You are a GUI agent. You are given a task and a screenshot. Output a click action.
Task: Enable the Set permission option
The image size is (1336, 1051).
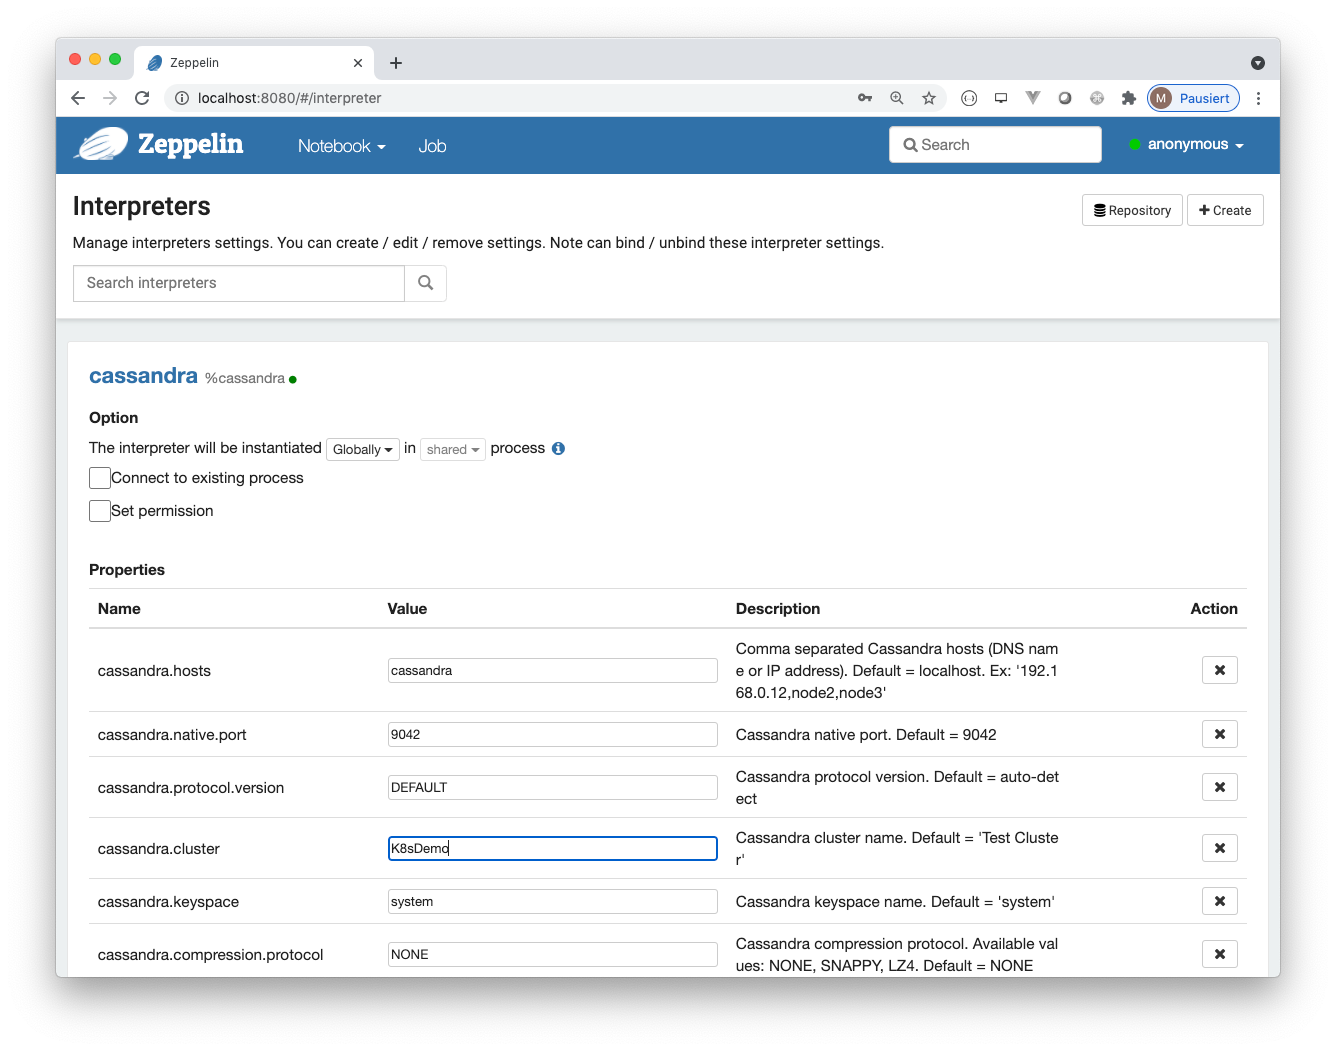(100, 511)
